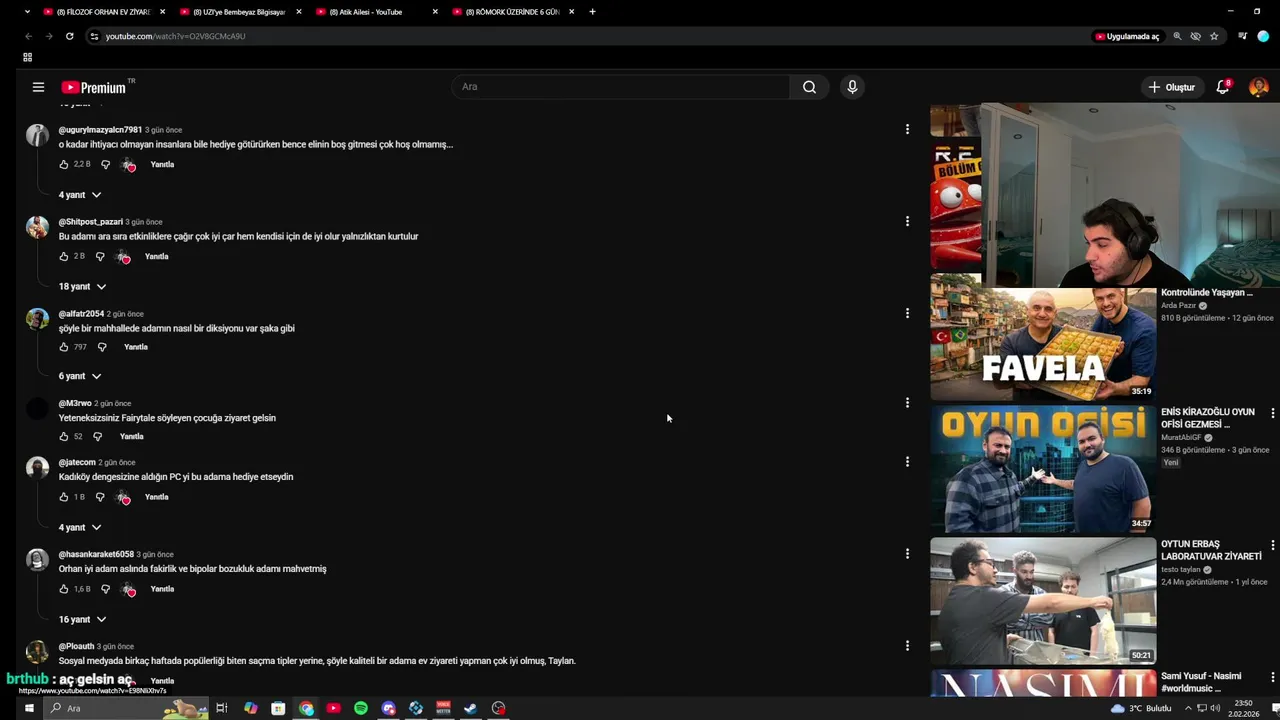Open options menu for @Shitpost_pazari comment

tap(907, 221)
